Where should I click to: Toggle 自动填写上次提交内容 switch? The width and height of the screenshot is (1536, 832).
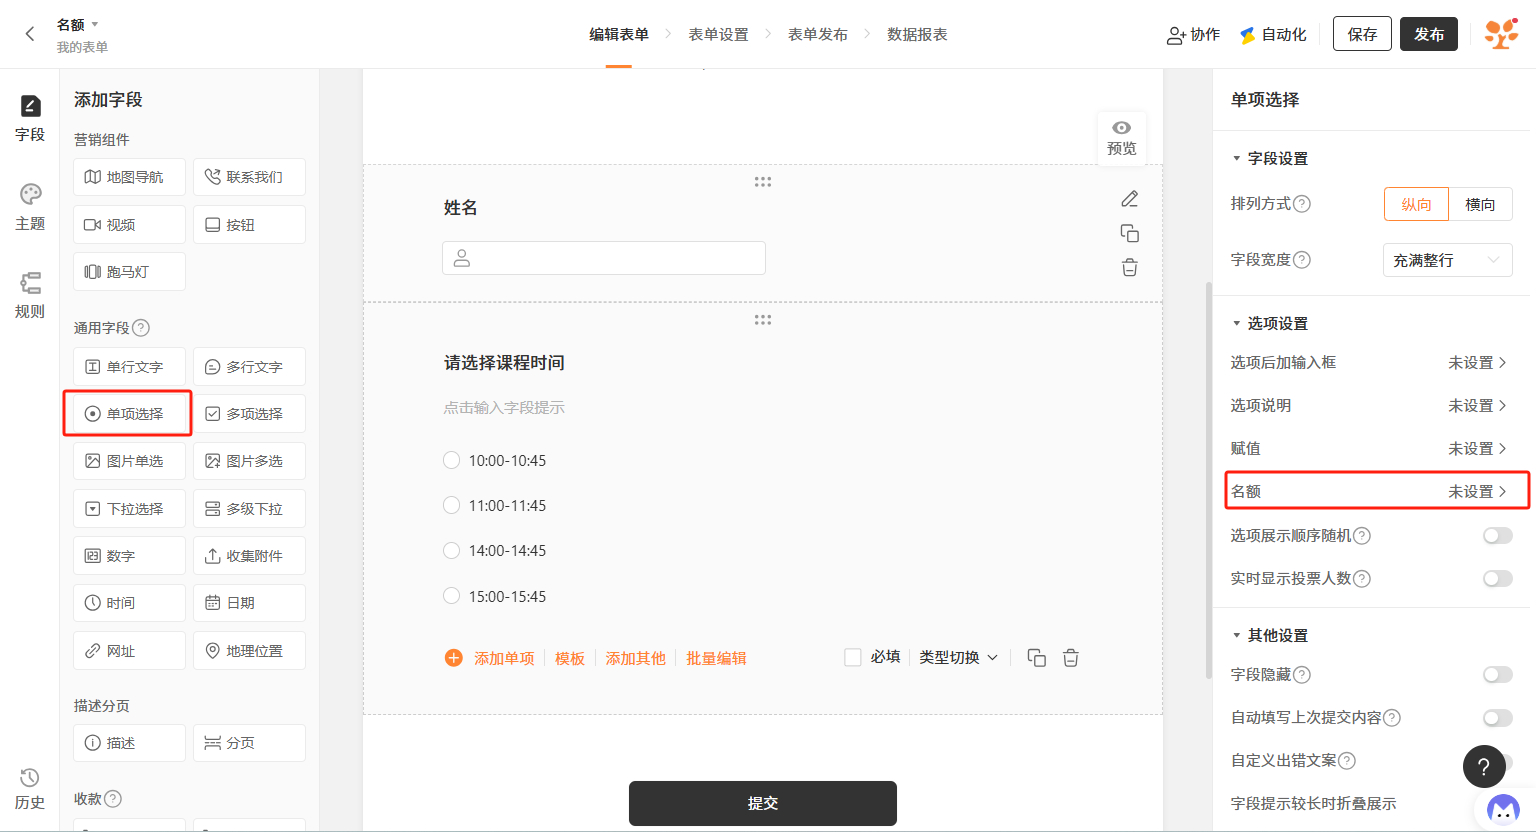click(1497, 718)
